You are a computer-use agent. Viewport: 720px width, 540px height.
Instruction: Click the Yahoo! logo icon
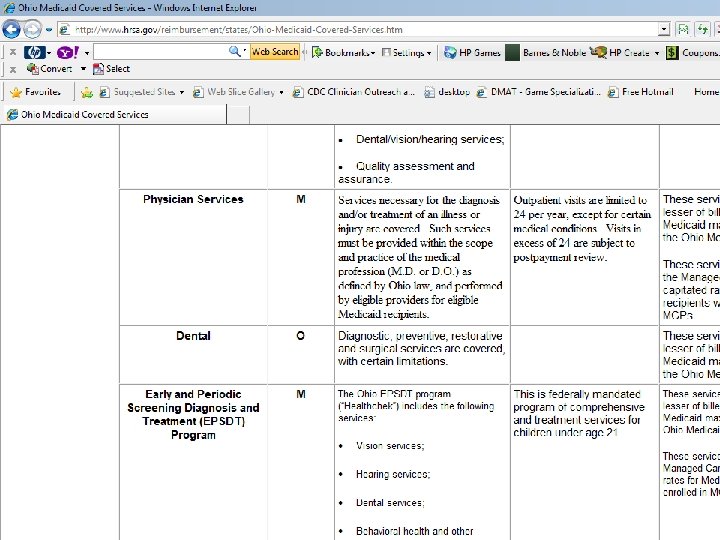(x=68, y=52)
